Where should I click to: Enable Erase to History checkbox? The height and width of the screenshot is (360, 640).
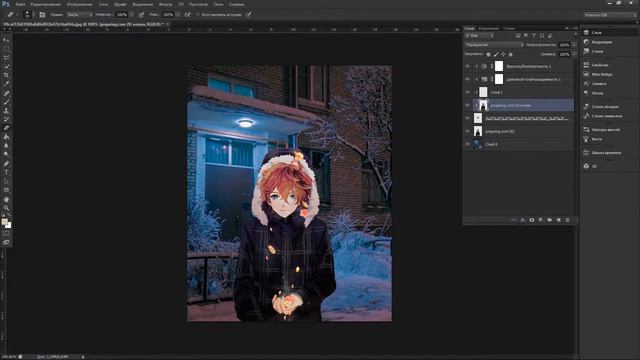click(x=198, y=15)
